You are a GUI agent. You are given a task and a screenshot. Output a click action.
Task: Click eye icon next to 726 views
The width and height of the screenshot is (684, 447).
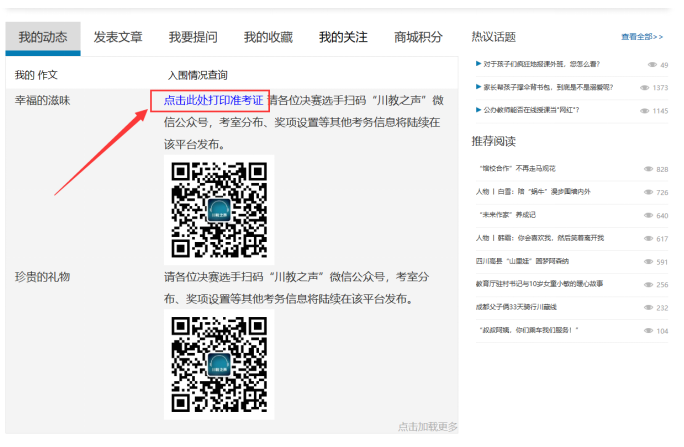[x=649, y=192]
